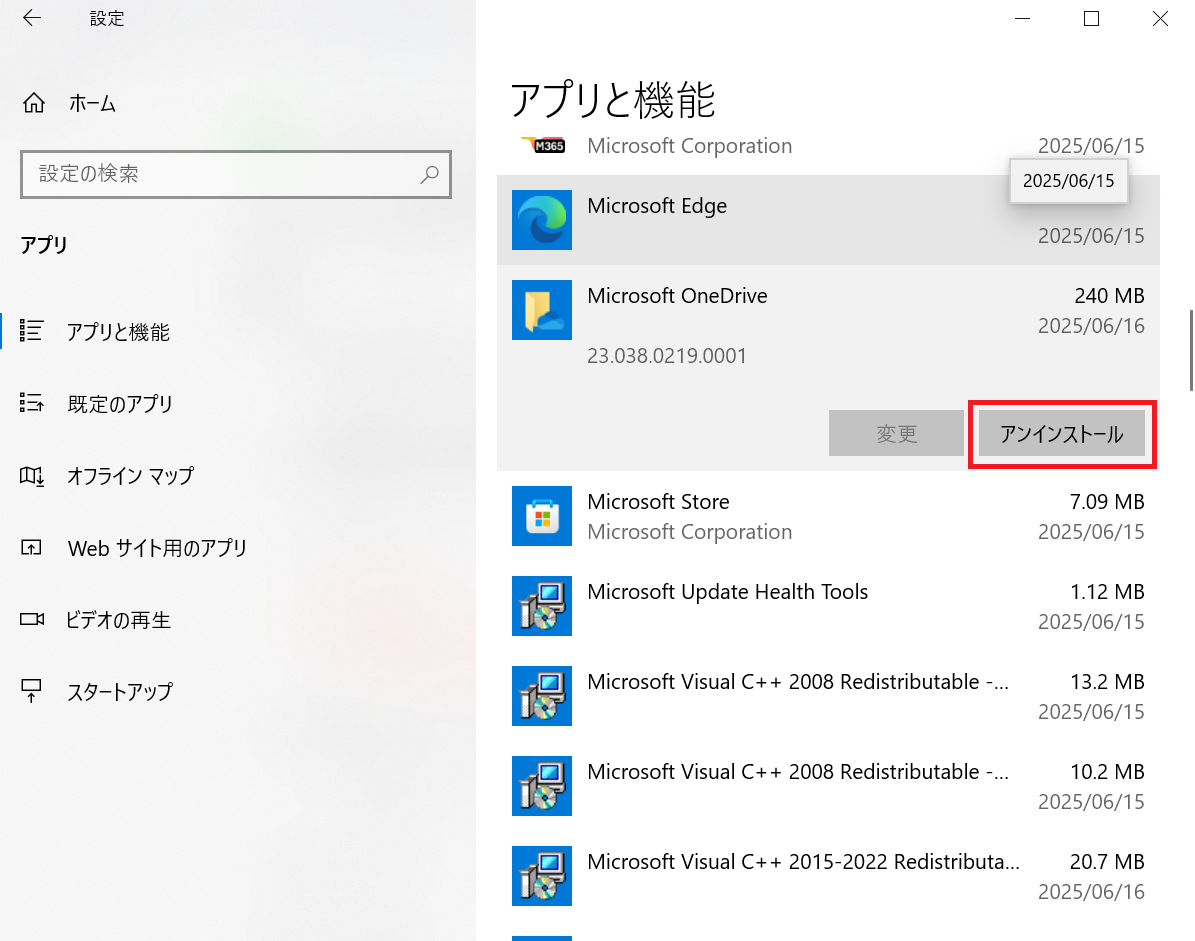Click the M365 app icon
Screen dimensions: 1195x941
coord(542,145)
